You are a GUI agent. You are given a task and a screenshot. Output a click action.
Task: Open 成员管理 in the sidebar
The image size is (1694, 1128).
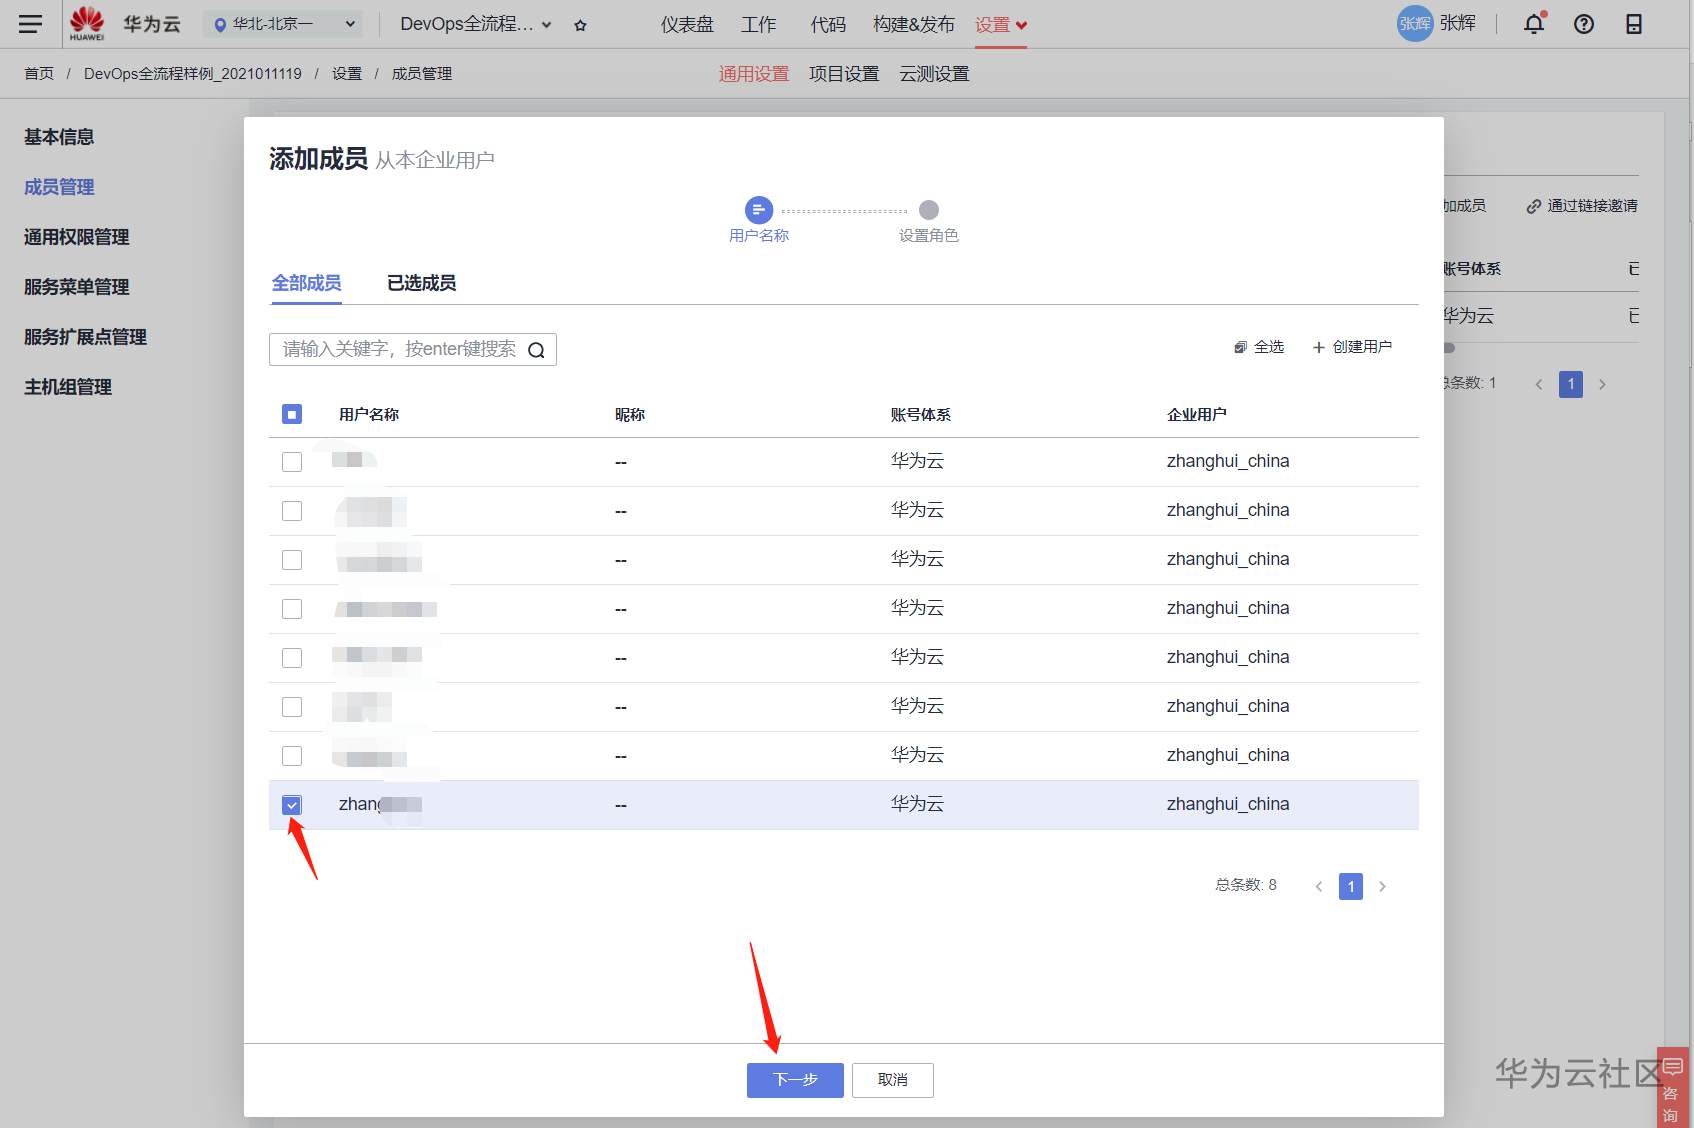pos(59,187)
